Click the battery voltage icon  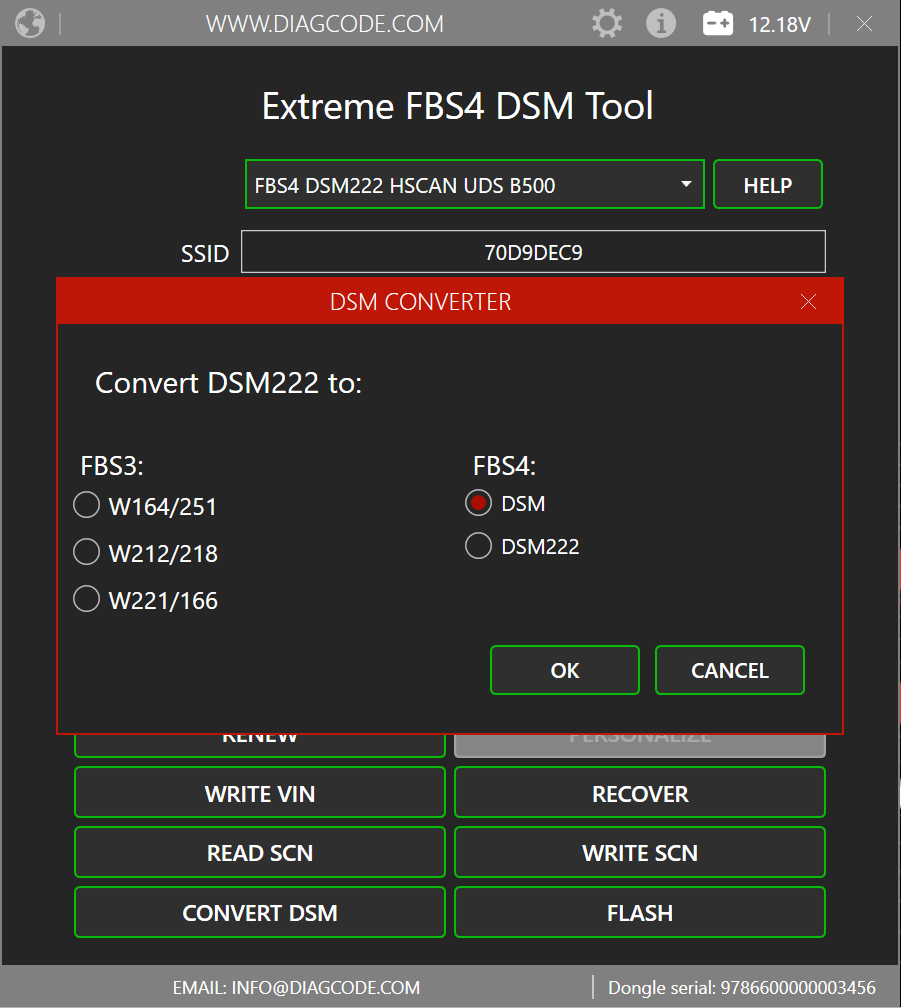[718, 23]
